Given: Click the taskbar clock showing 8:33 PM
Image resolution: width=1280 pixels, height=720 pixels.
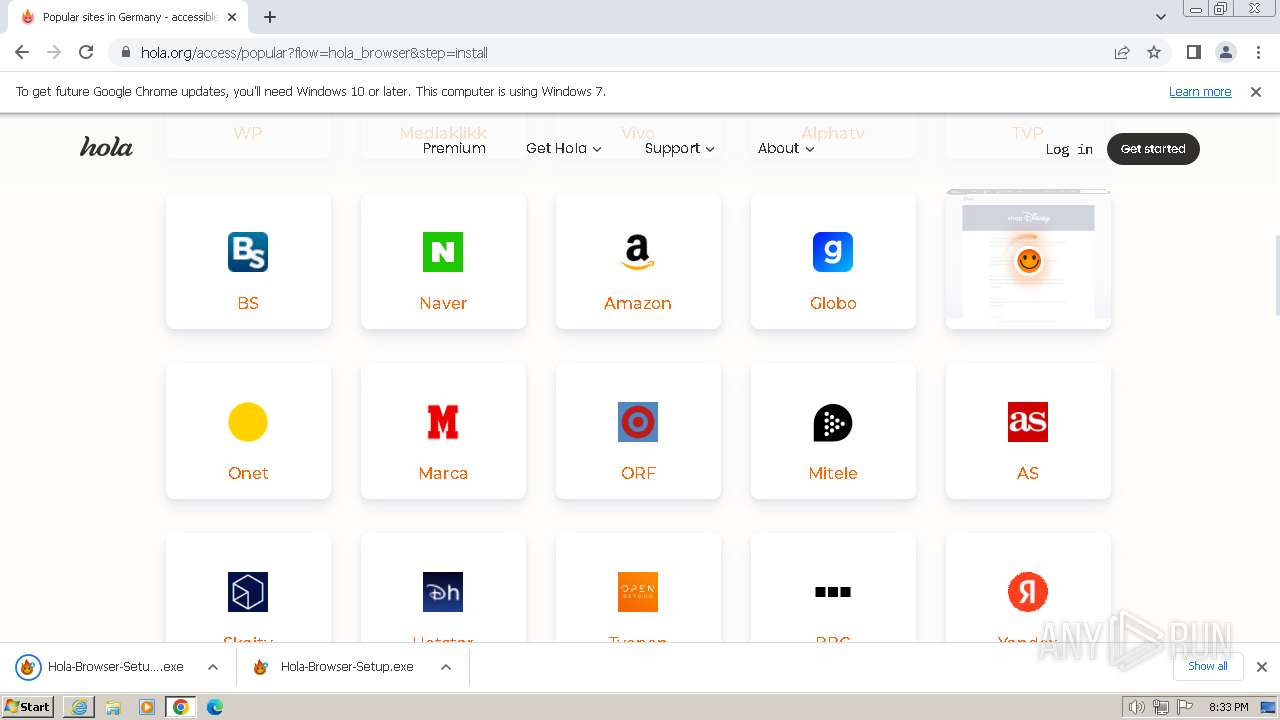Looking at the screenshot, I should (x=1228, y=707).
